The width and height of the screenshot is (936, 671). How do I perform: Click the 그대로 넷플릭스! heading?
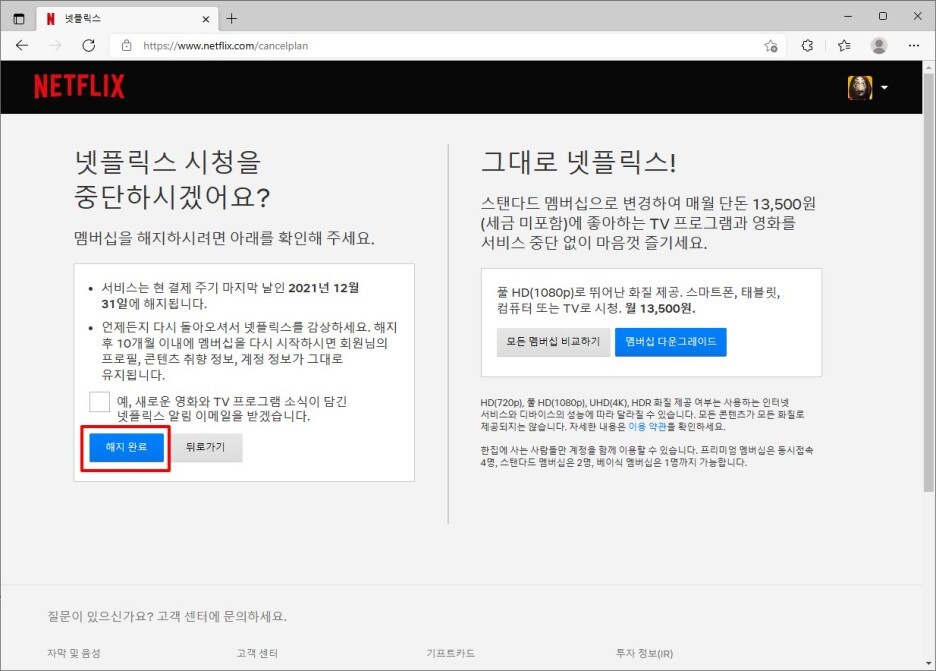[578, 162]
